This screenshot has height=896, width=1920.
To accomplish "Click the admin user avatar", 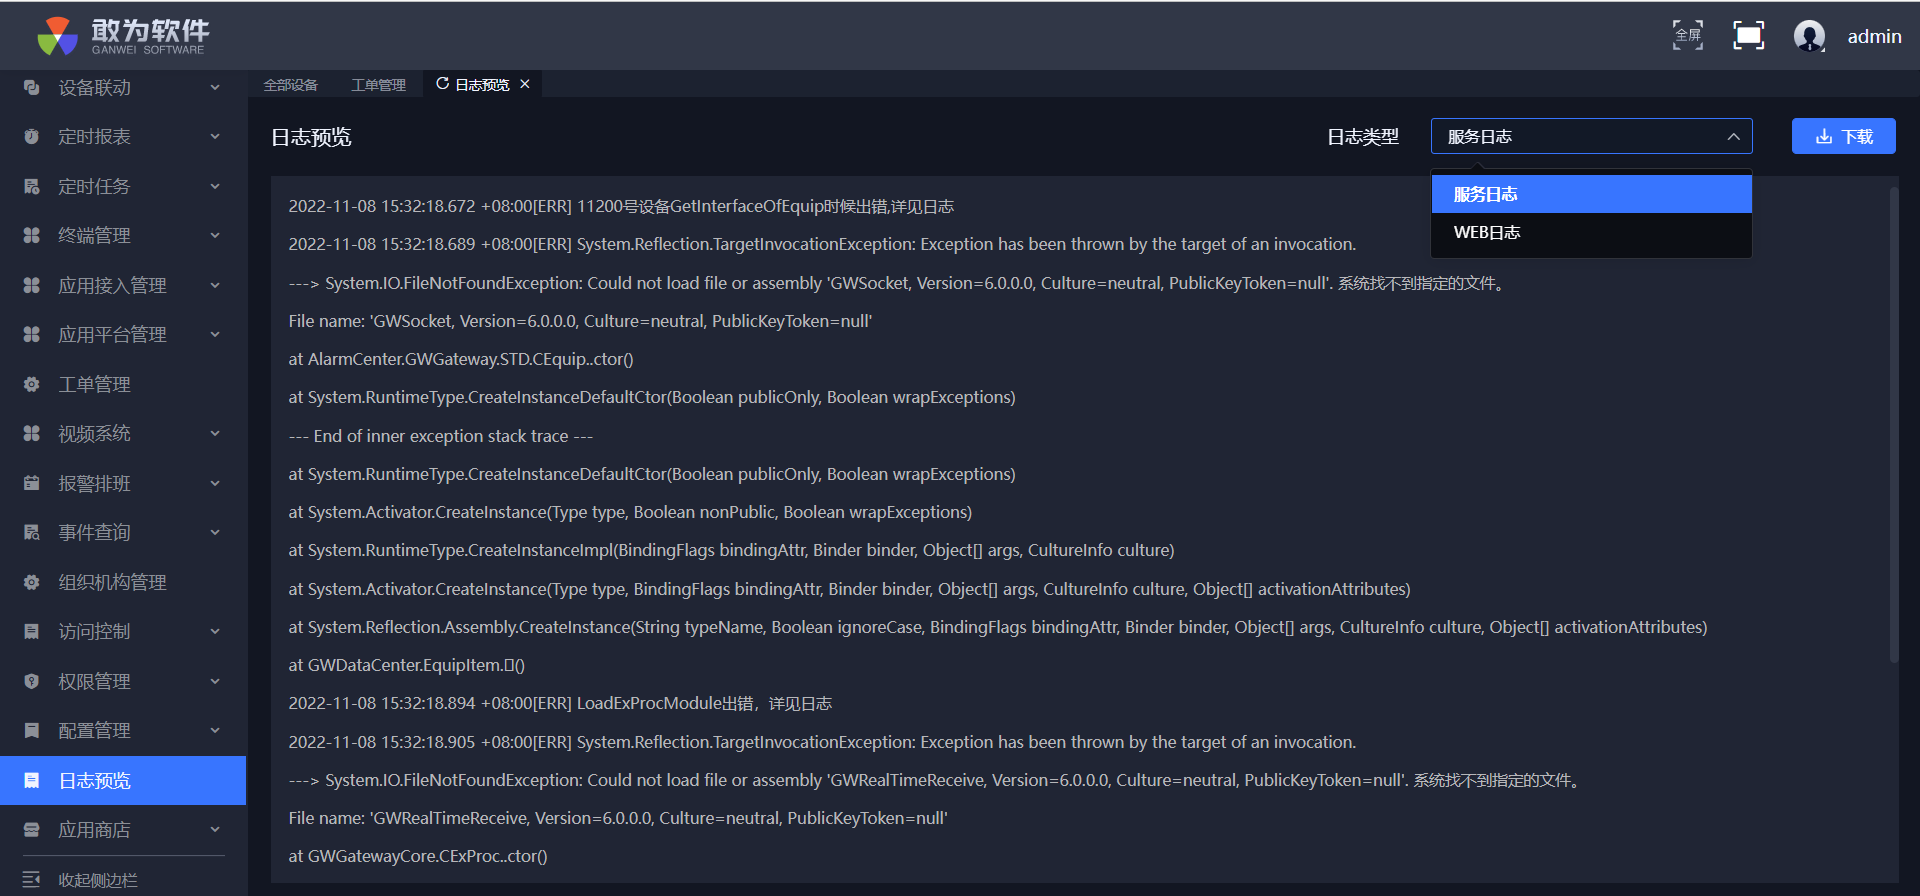I will click(1809, 36).
